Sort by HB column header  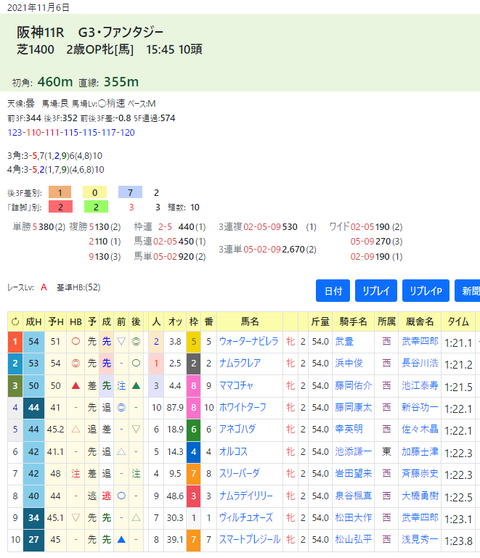point(75,322)
